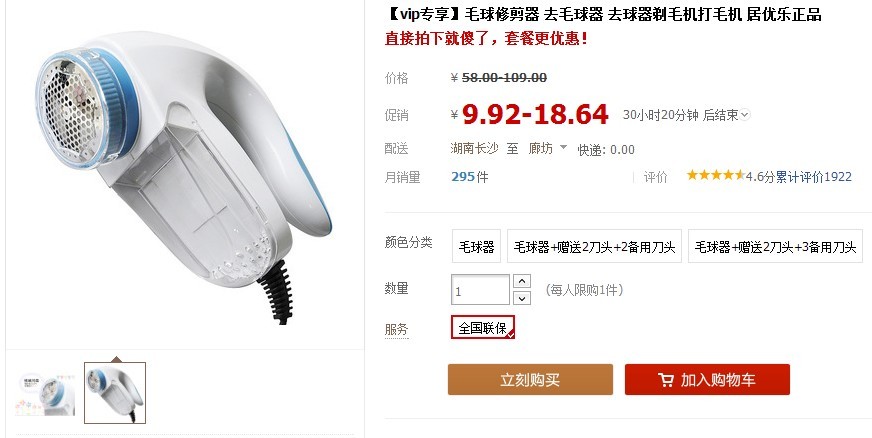Select the 毛球器 option
Viewport: 872px width, 438px height.
pyautogui.click(x=477, y=246)
